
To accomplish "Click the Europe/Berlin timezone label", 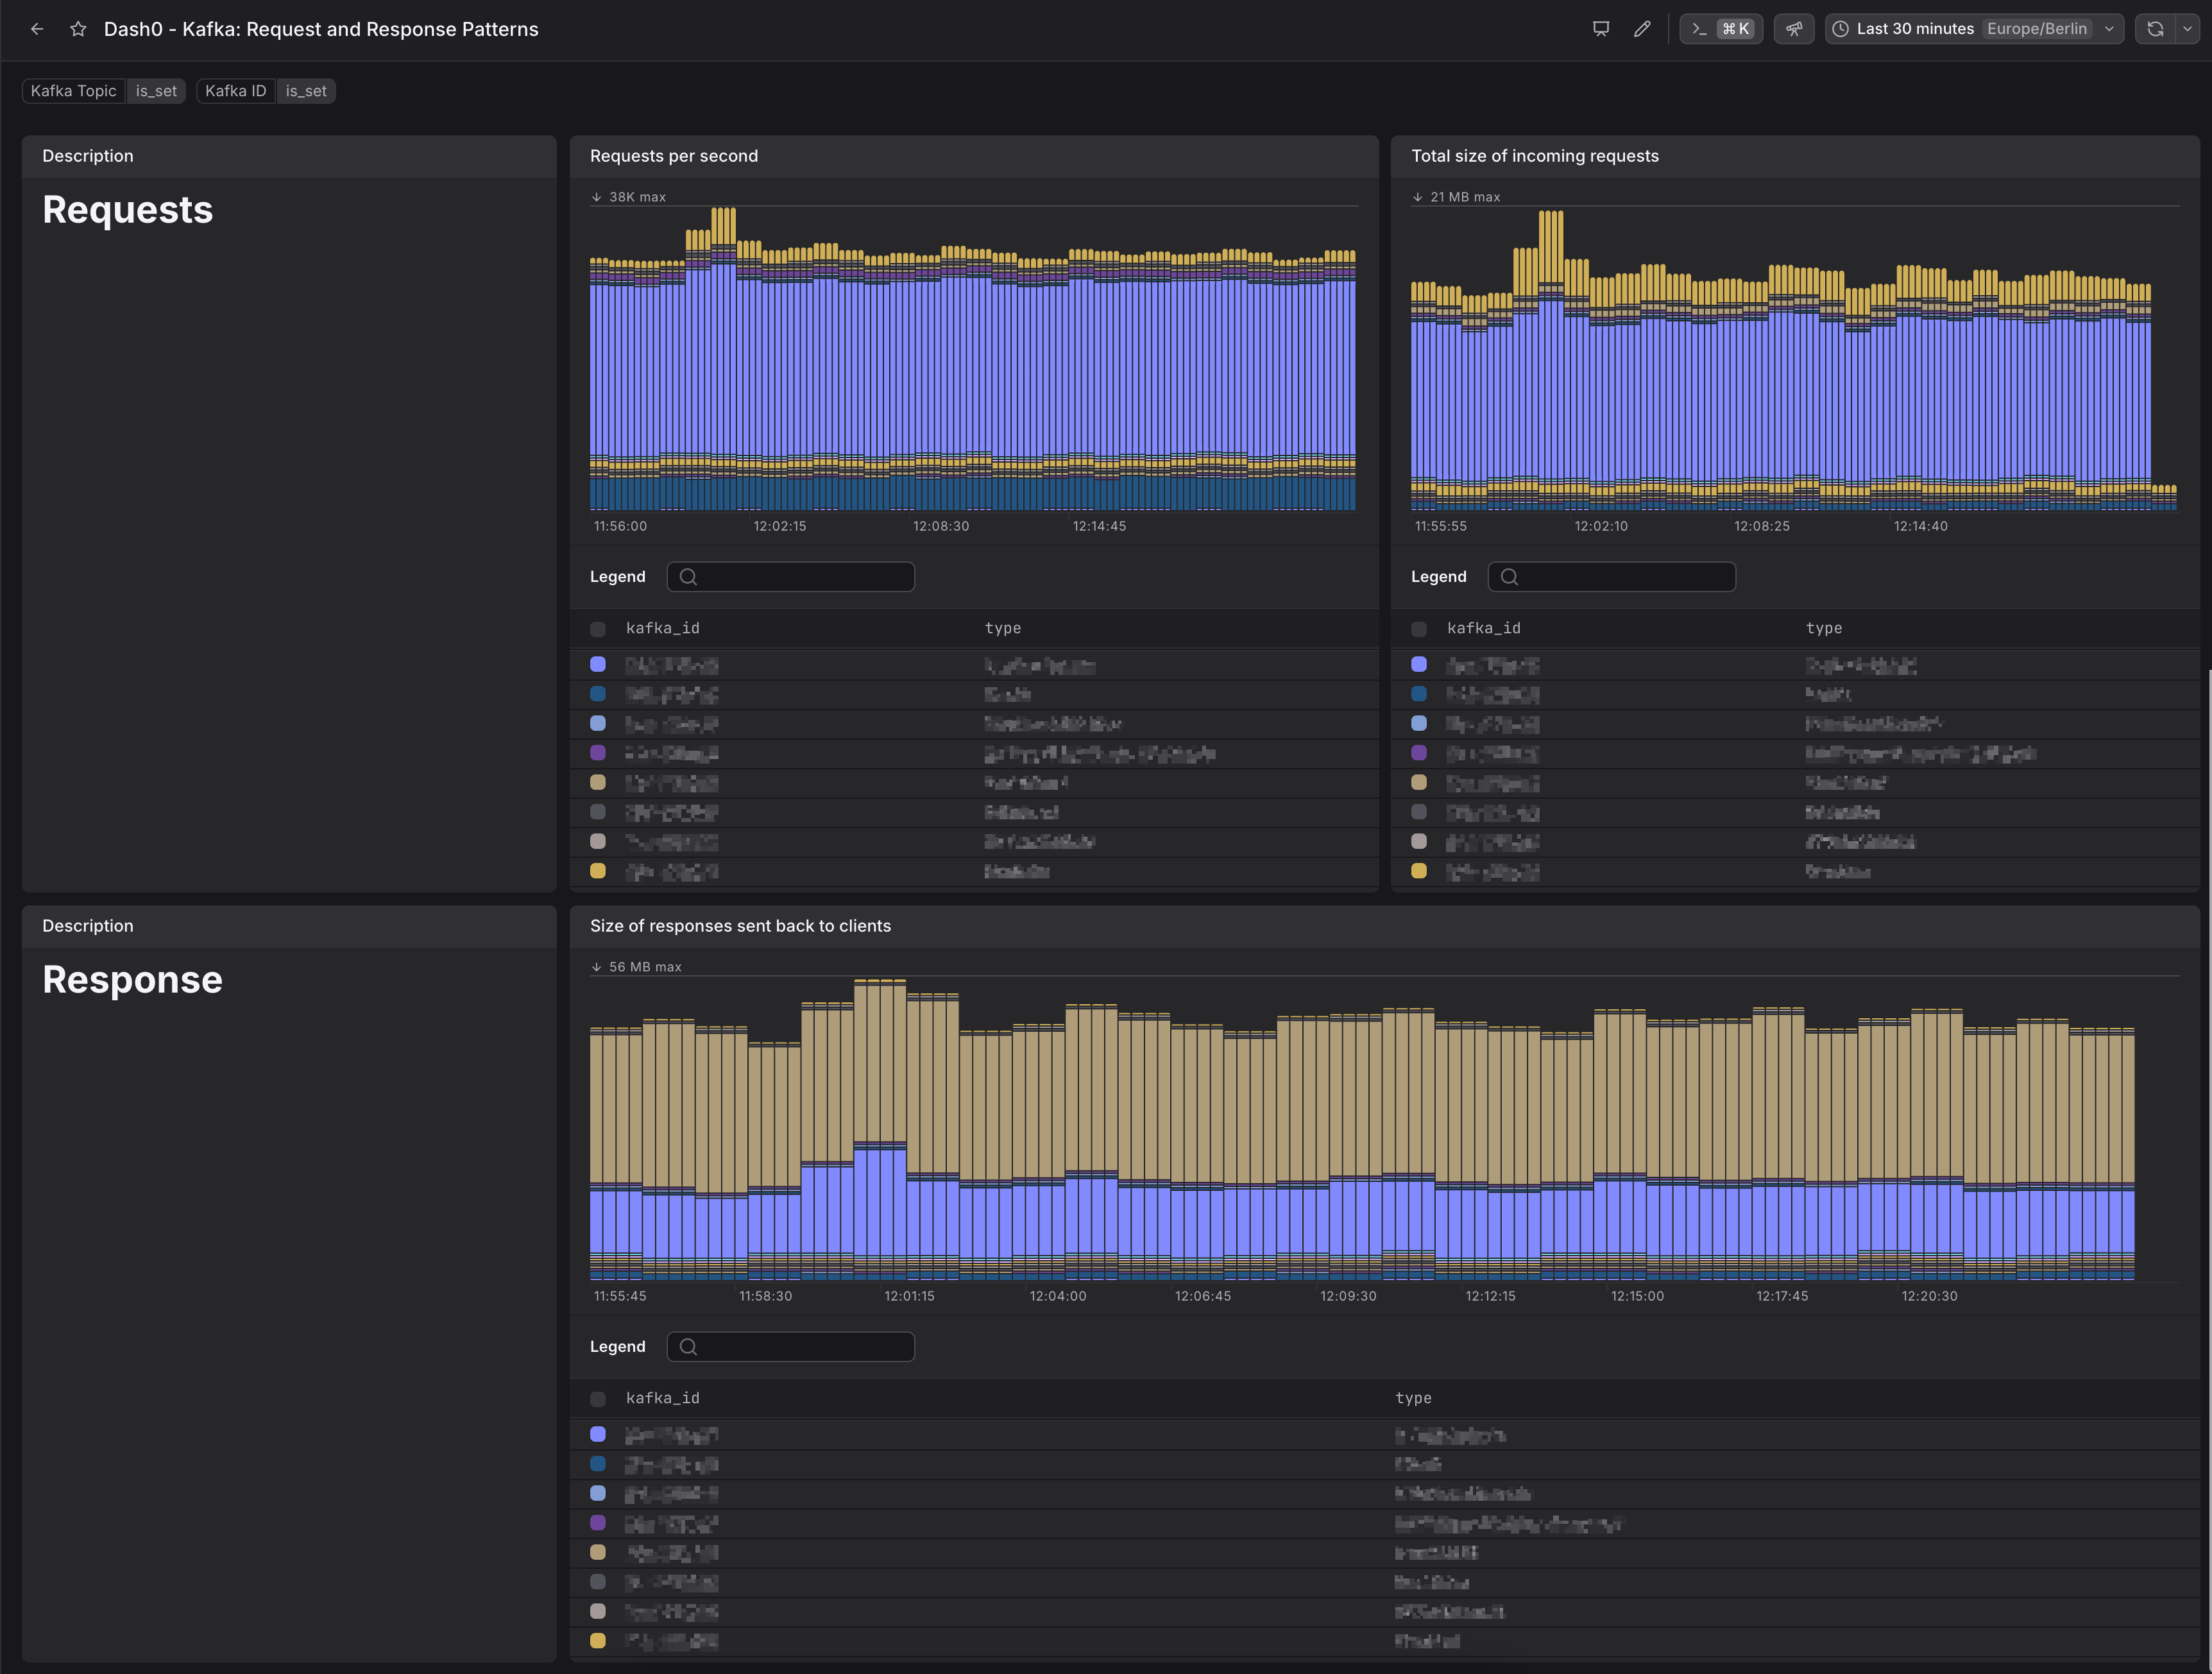I will [2036, 29].
